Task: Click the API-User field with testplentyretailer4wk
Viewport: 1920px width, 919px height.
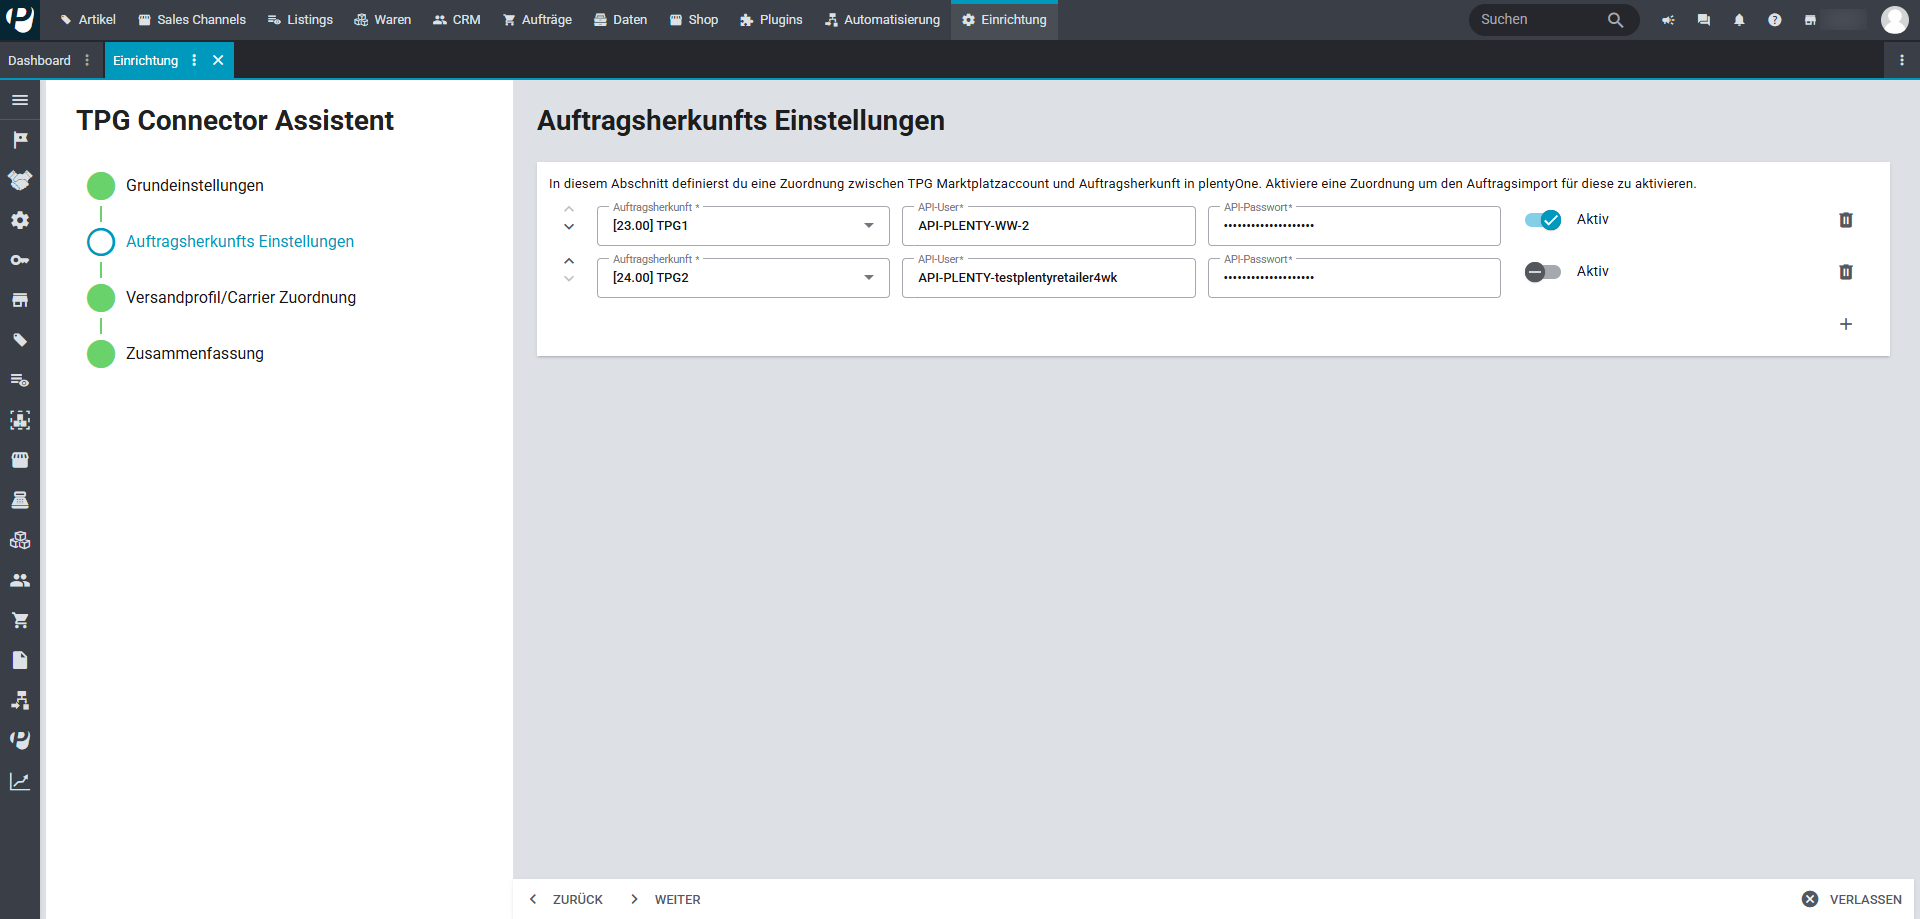Action: pyautogui.click(x=1049, y=278)
